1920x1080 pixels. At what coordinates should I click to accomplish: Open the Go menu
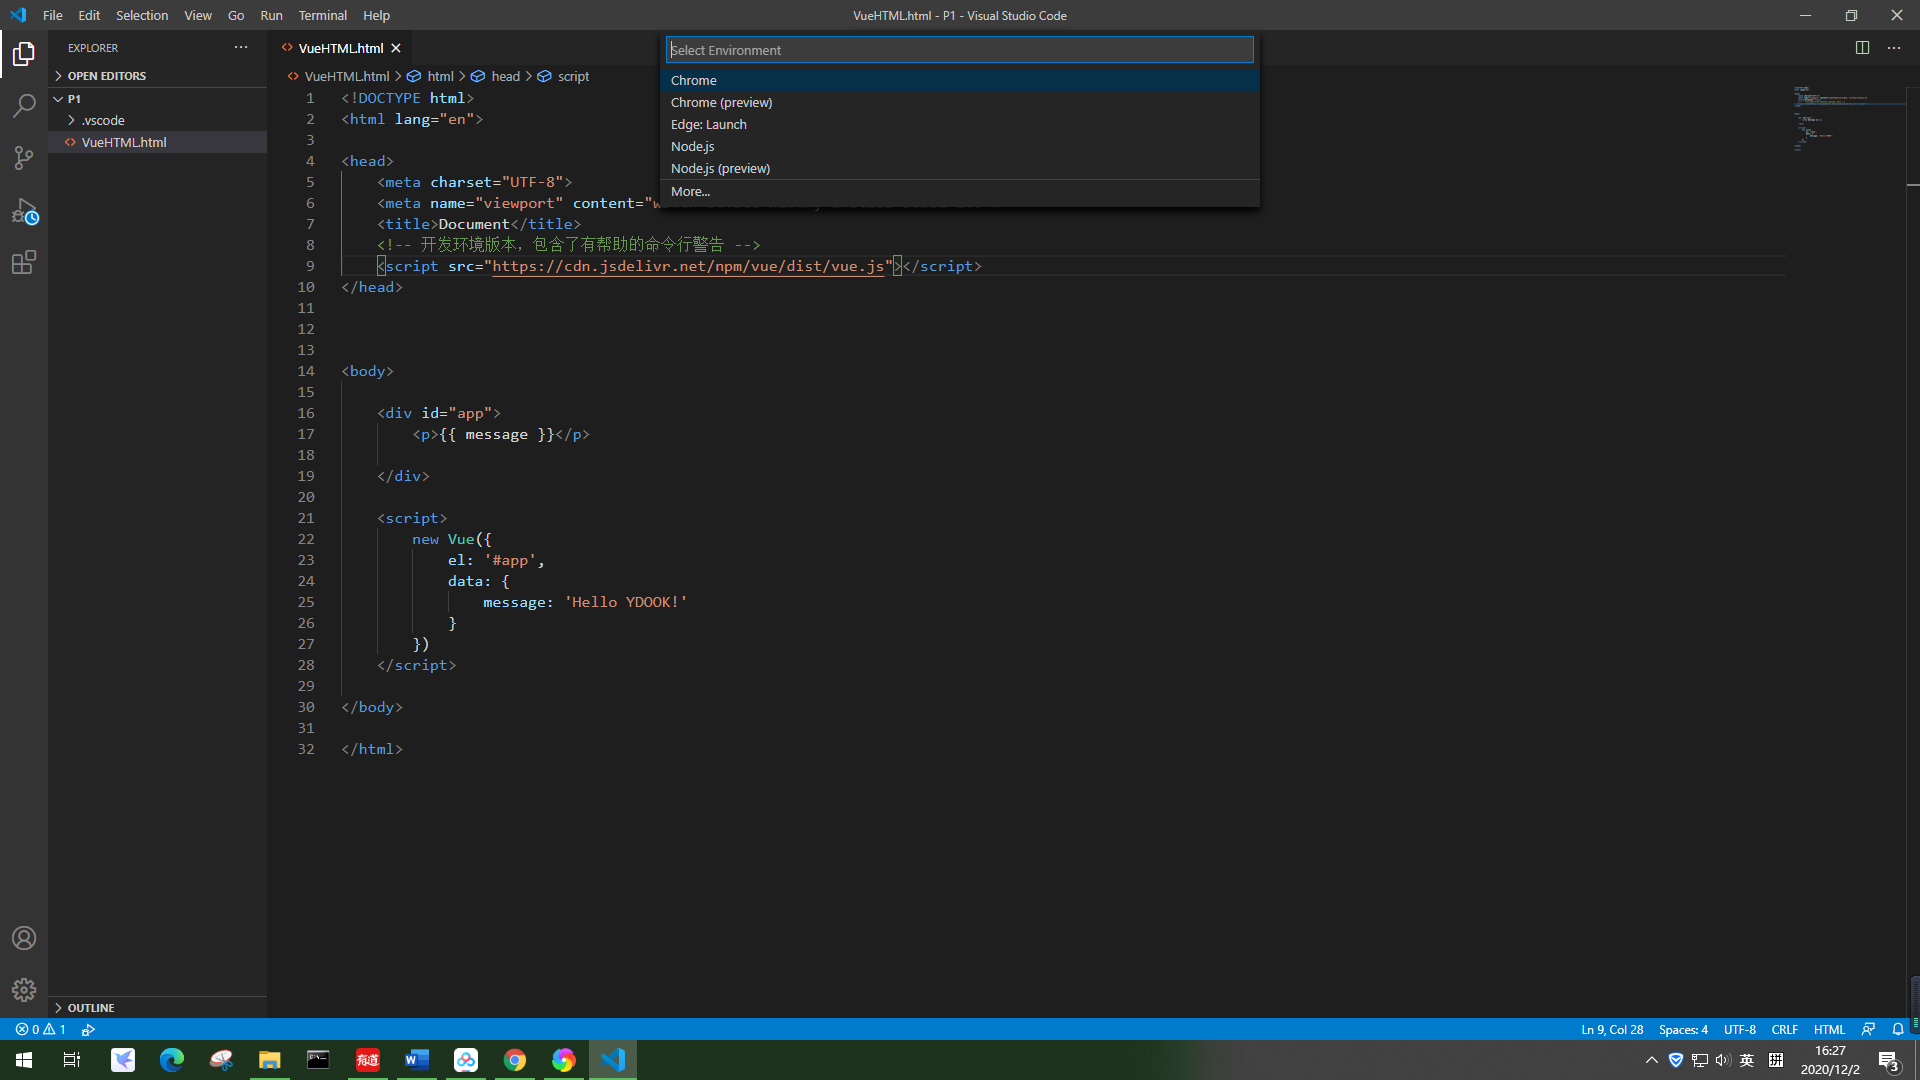point(236,15)
